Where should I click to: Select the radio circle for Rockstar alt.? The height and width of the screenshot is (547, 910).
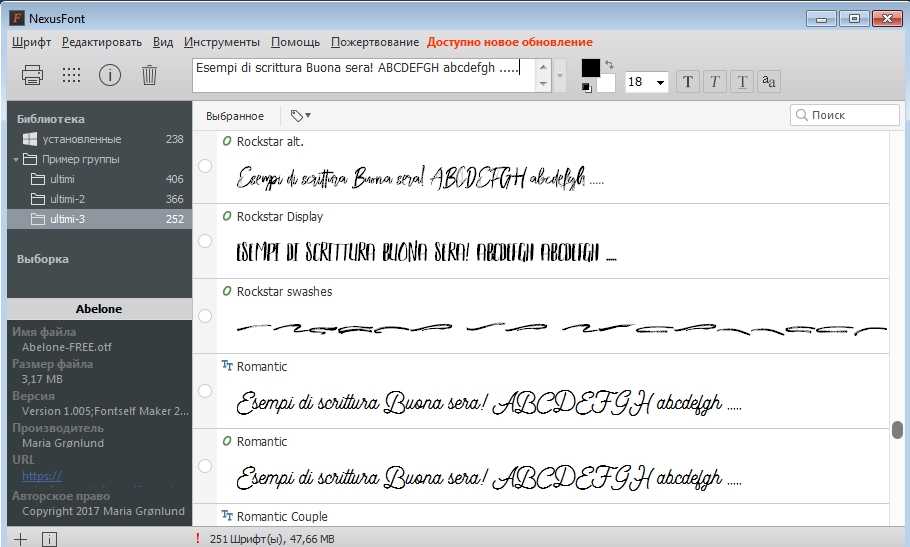pyautogui.click(x=205, y=166)
